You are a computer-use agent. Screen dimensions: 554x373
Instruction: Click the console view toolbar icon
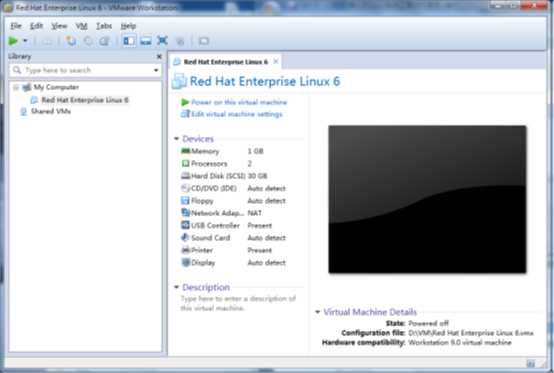click(x=204, y=41)
